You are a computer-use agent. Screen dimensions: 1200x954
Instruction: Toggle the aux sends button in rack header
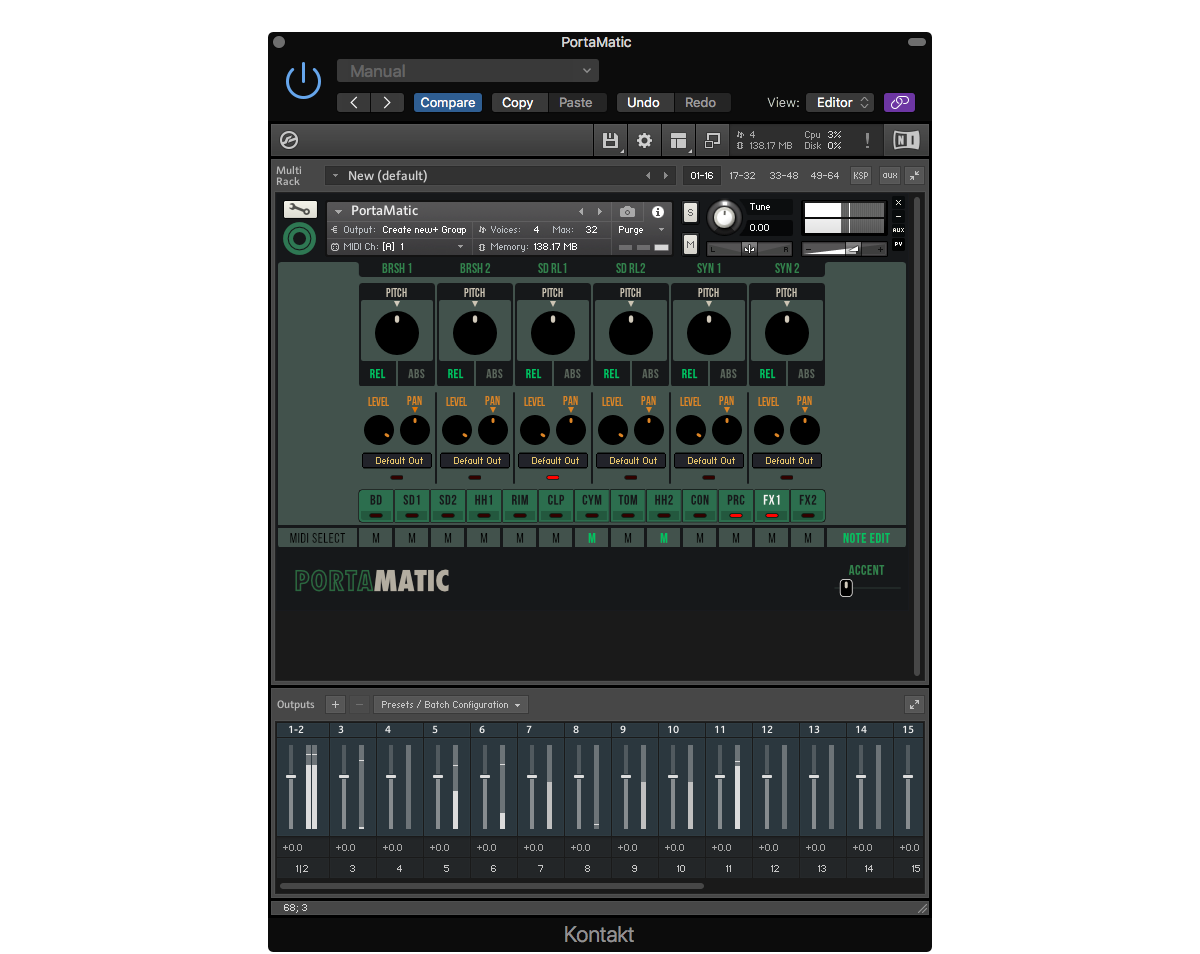[889, 175]
